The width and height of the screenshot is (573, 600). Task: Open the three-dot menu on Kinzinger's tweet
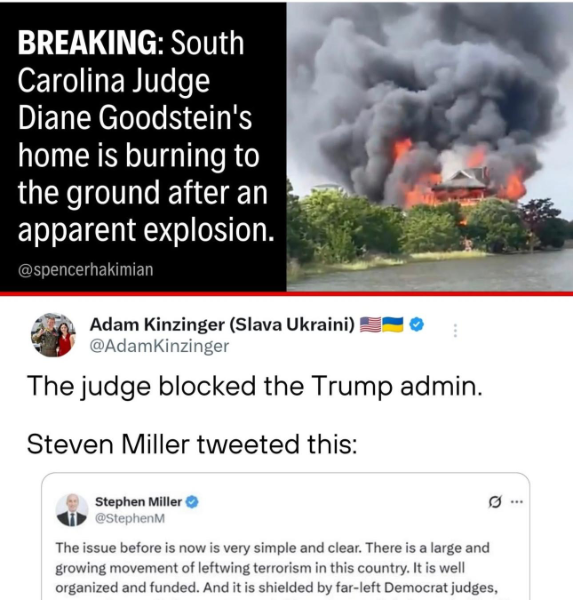(x=455, y=330)
